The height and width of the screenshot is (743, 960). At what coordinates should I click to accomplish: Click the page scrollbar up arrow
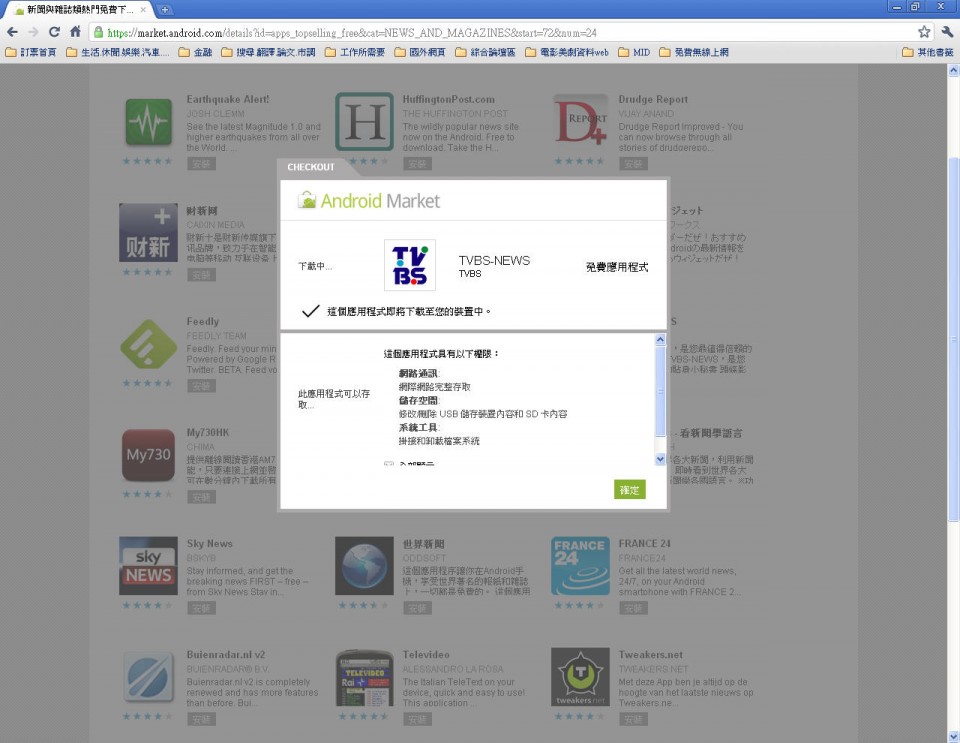pyautogui.click(x=953, y=71)
